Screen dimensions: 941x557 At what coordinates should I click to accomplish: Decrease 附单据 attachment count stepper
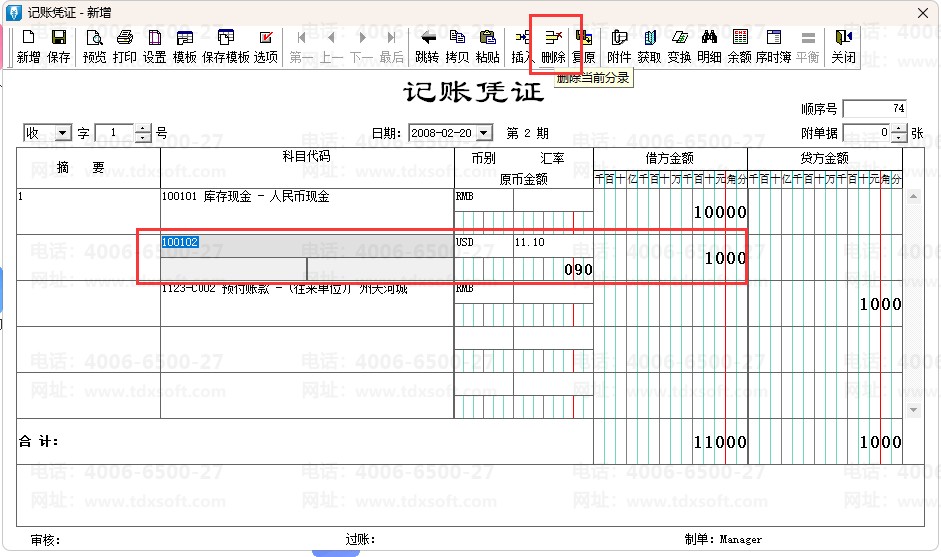pos(899,137)
